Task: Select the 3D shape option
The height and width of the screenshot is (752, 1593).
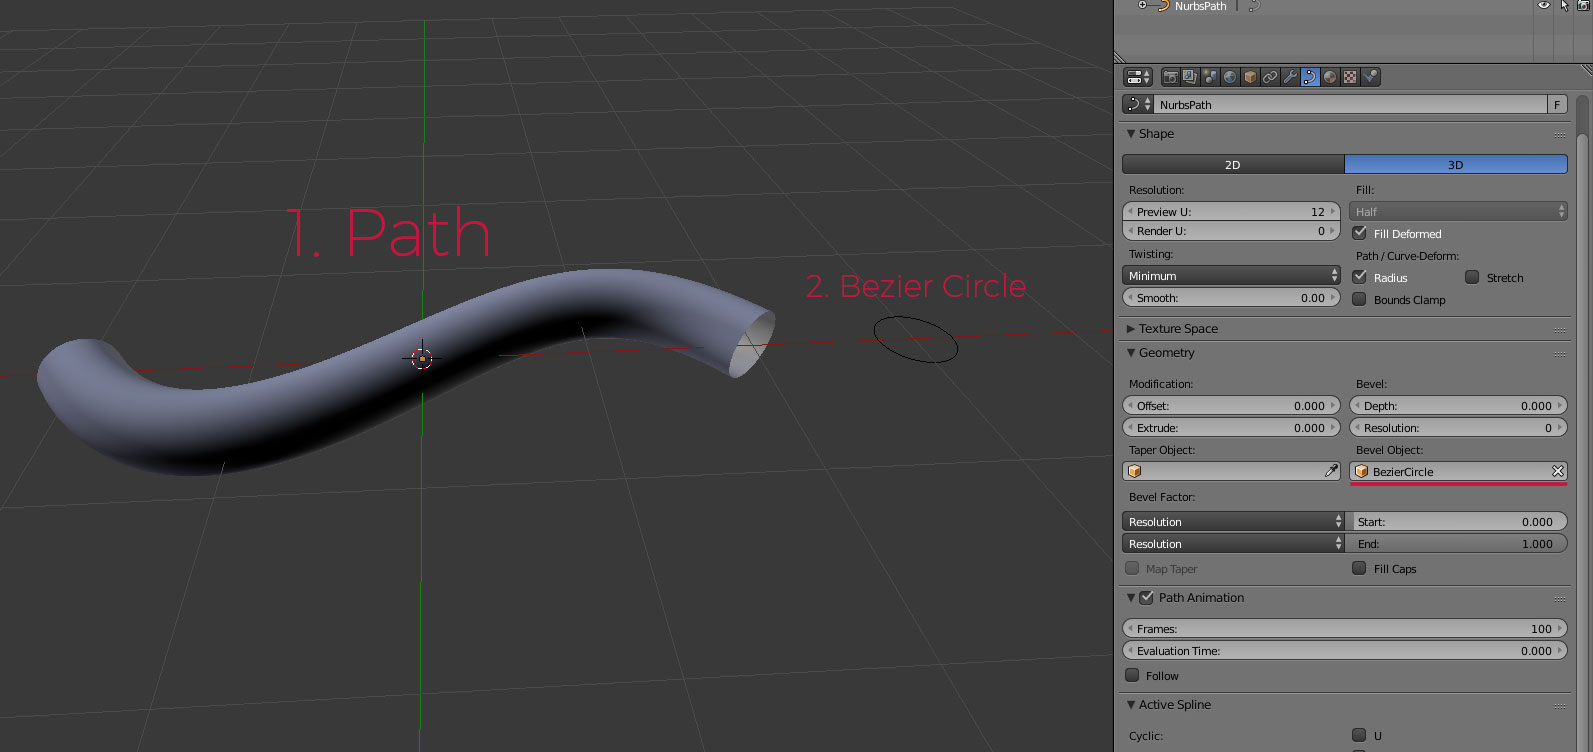Action: (x=1456, y=164)
